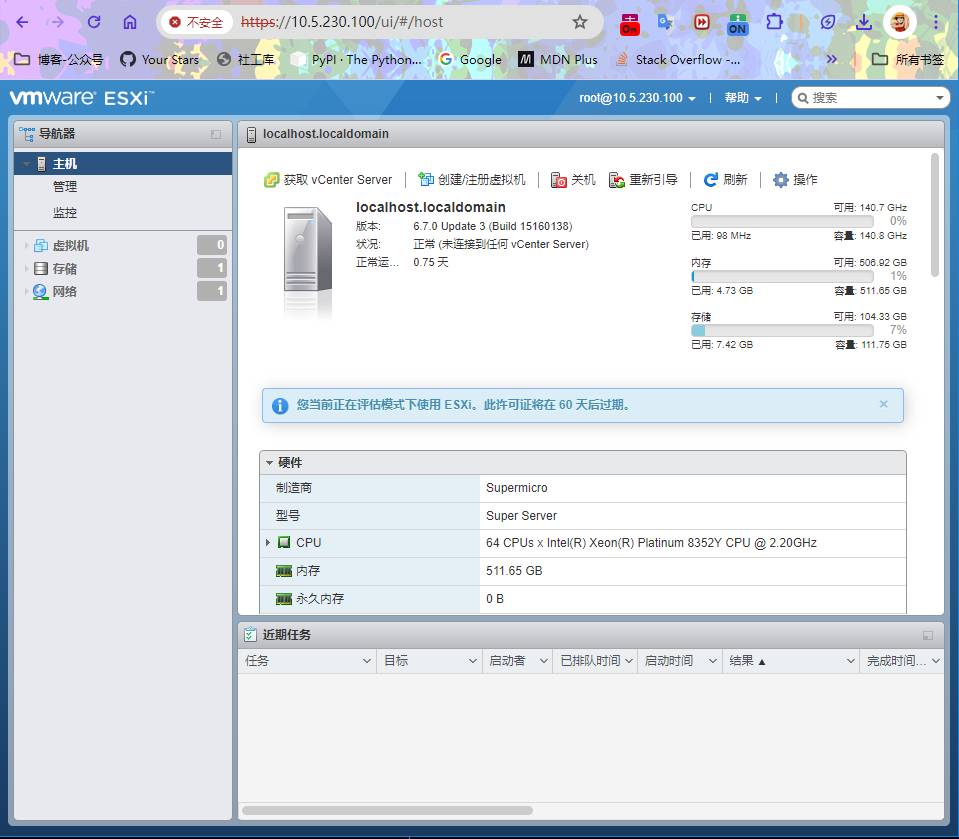
Task: Expand the 虚拟机 tree node
Action: point(26,246)
